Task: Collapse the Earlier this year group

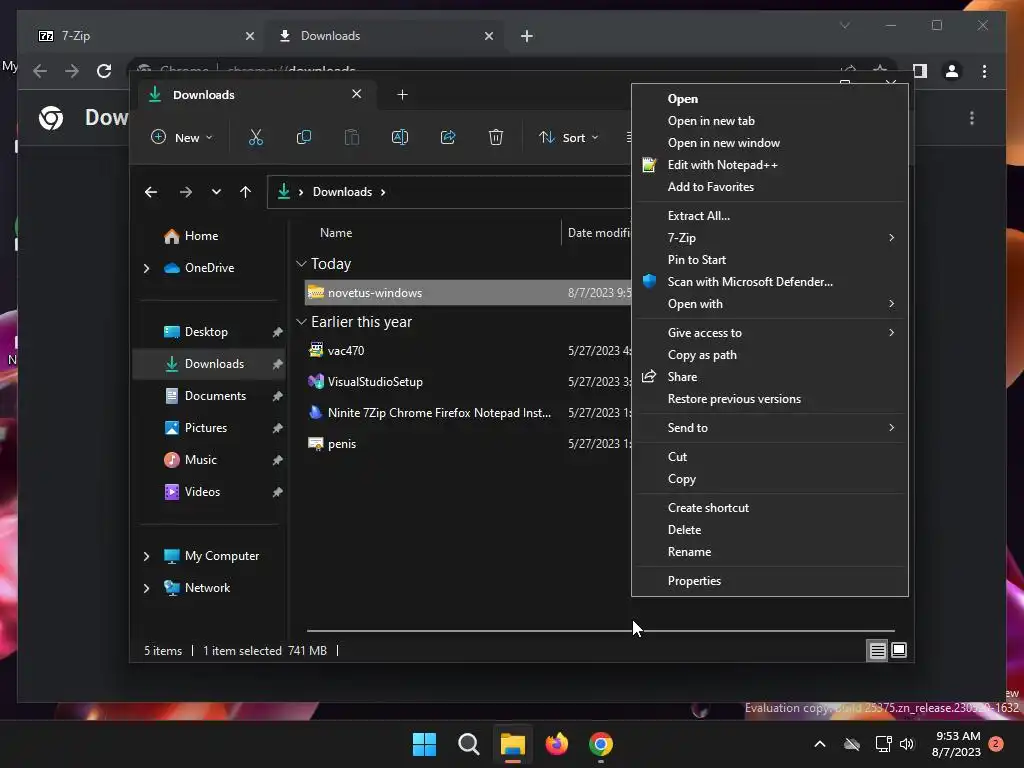Action: tap(301, 322)
